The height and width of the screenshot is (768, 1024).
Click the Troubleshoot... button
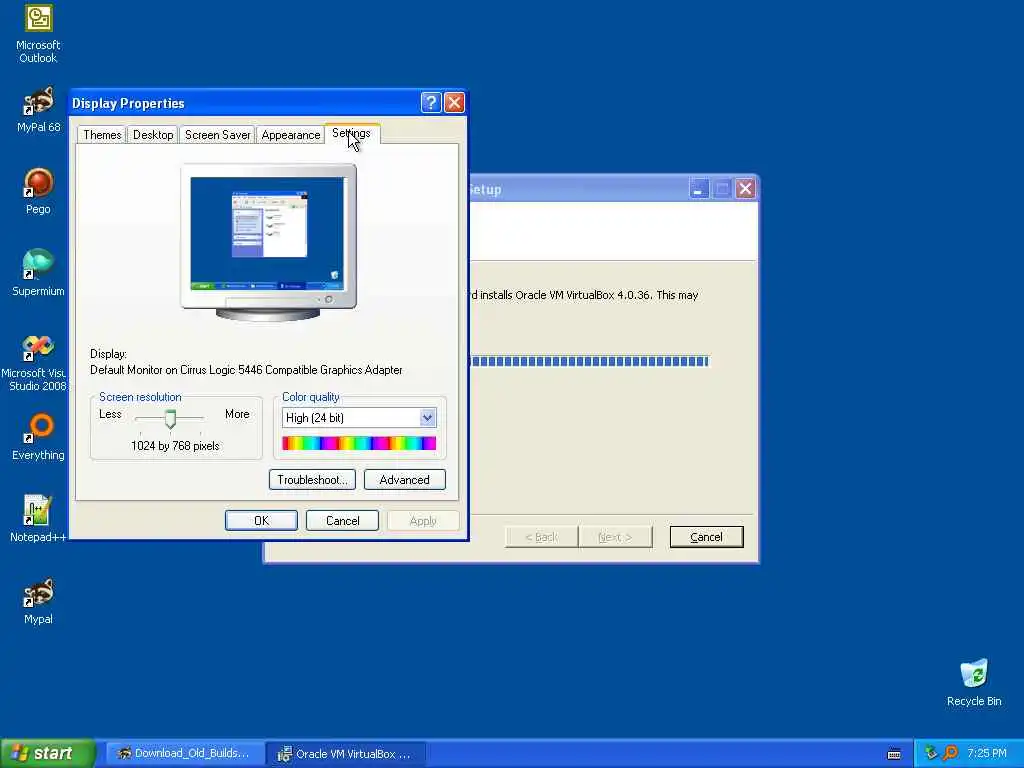click(312, 480)
